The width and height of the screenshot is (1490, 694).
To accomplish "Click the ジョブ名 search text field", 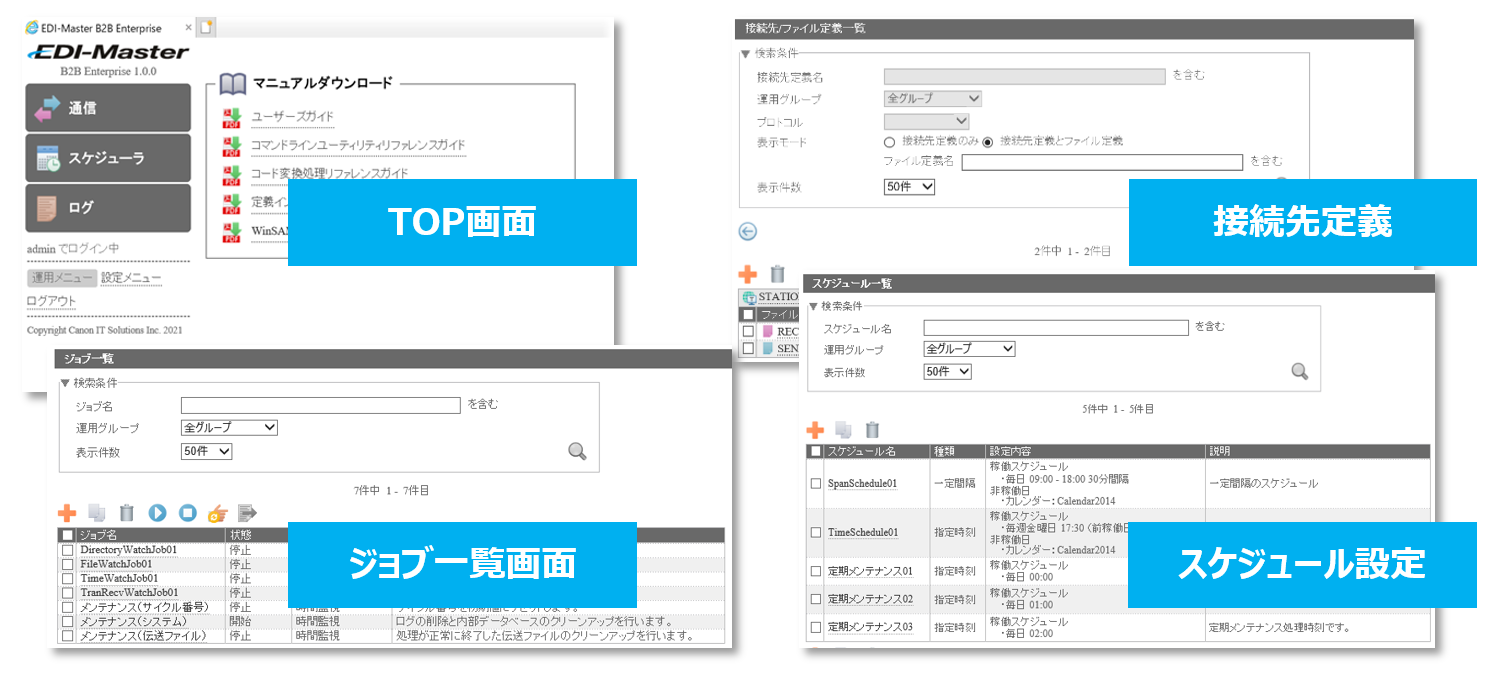I will point(320,405).
